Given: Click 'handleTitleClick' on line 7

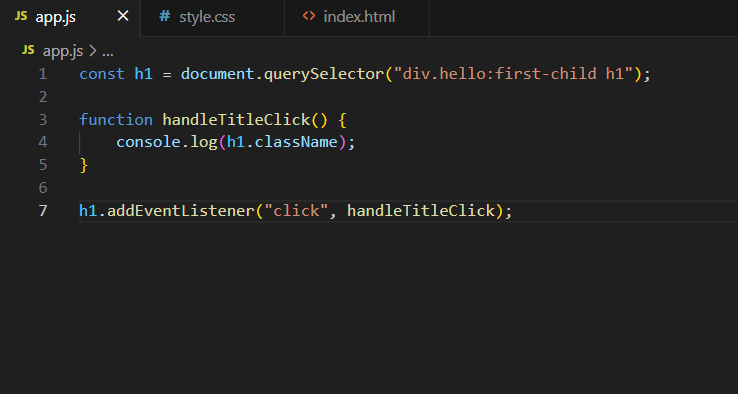Looking at the screenshot, I should [421, 210].
